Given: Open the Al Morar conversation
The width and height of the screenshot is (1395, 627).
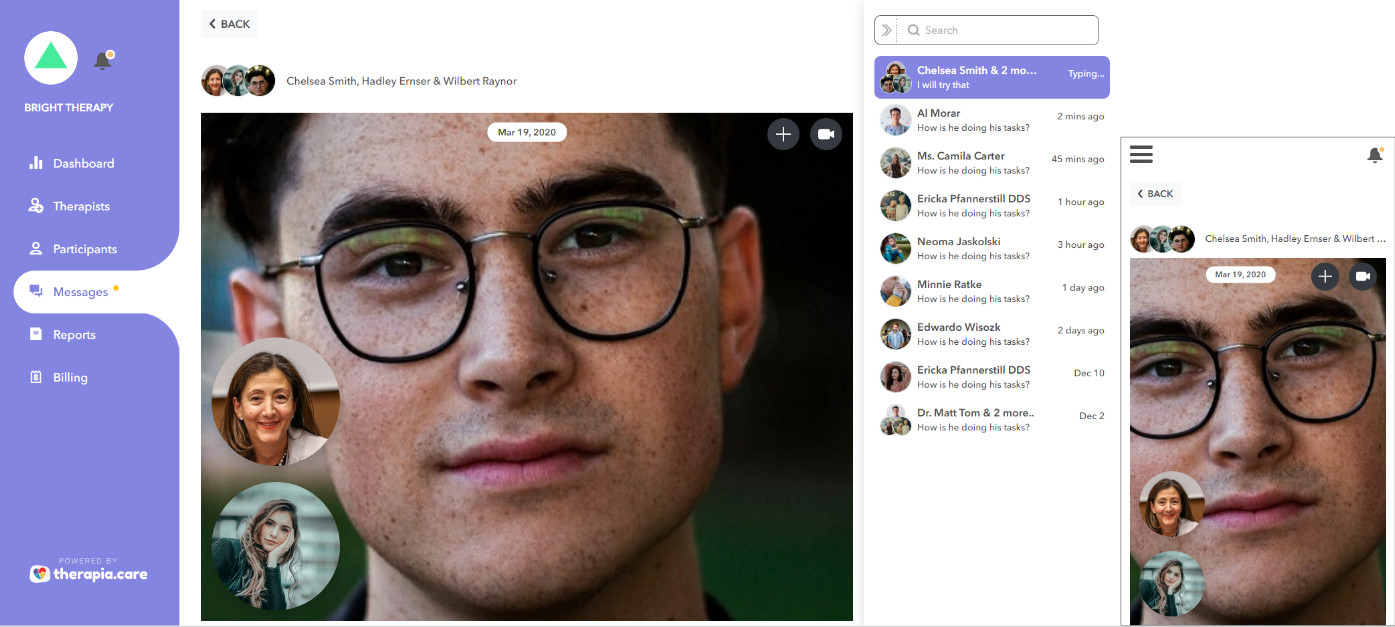Looking at the screenshot, I should coord(991,121).
